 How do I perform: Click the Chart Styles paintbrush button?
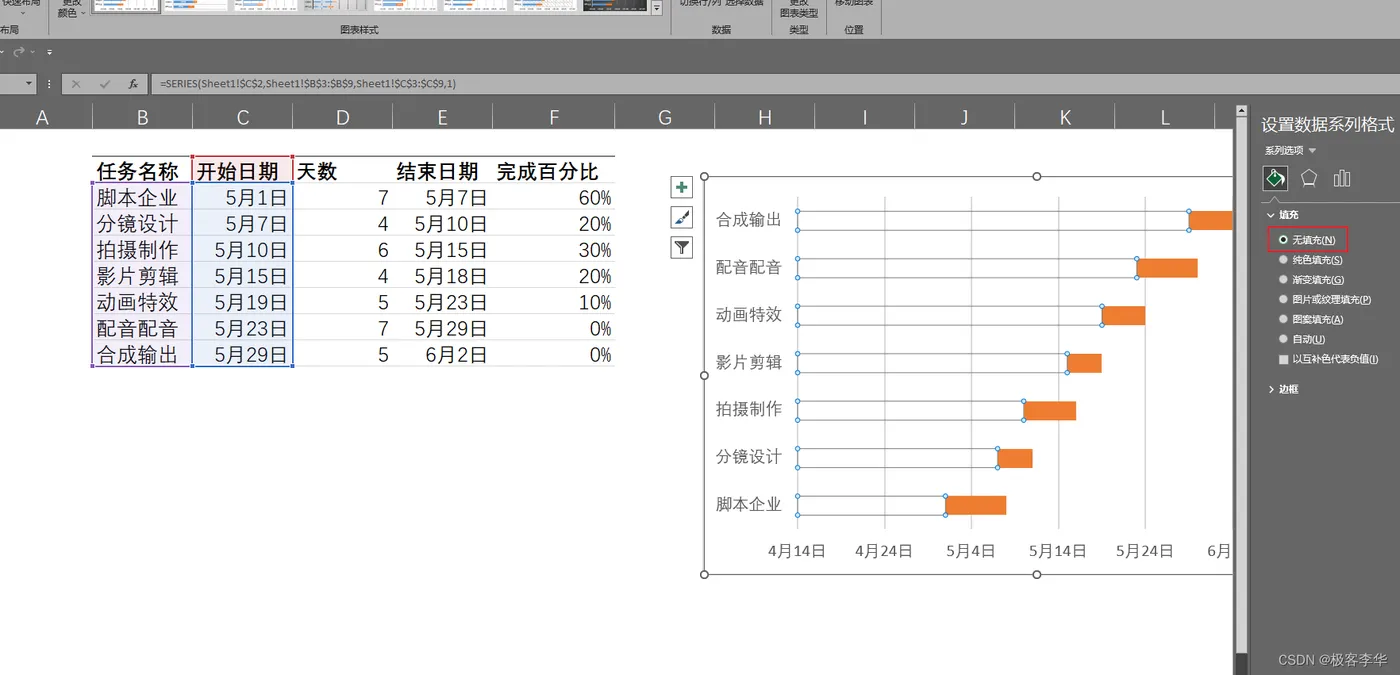point(682,217)
